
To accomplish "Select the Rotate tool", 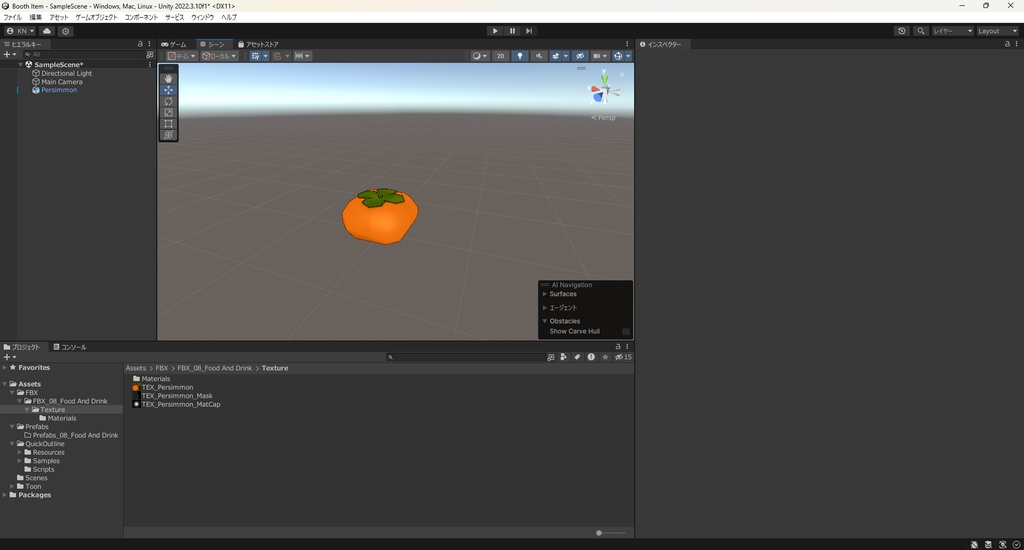I will pyautogui.click(x=168, y=101).
